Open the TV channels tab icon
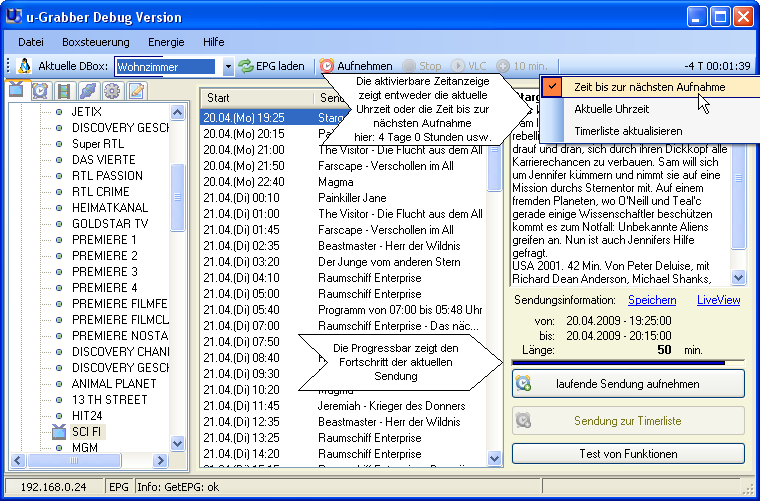This screenshot has width=760, height=501. point(17,91)
